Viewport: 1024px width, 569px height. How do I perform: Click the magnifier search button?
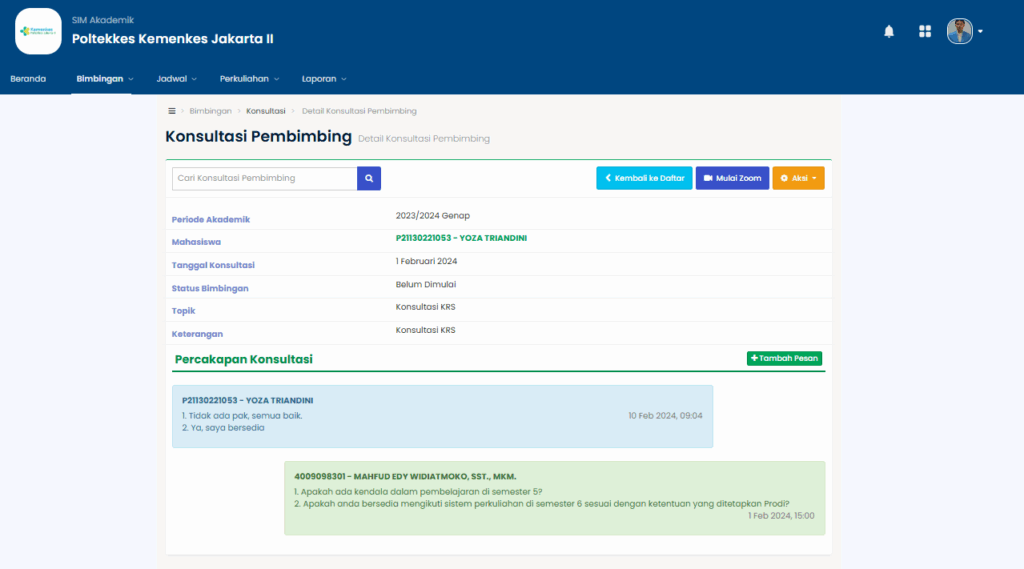(369, 178)
